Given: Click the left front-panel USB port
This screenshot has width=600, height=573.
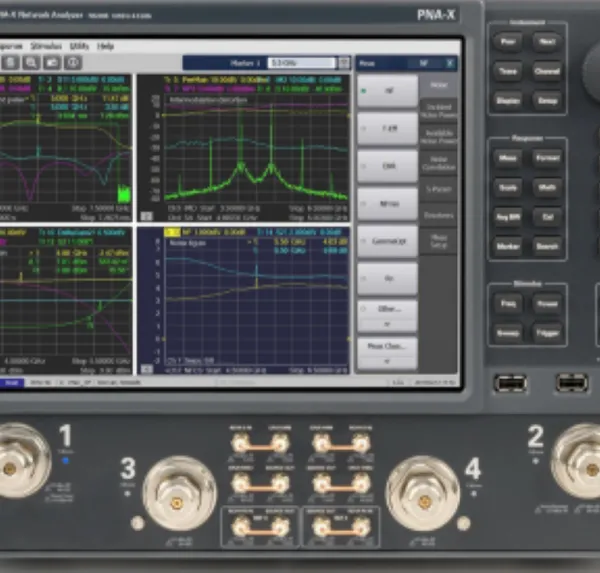Looking at the screenshot, I should (x=510, y=384).
